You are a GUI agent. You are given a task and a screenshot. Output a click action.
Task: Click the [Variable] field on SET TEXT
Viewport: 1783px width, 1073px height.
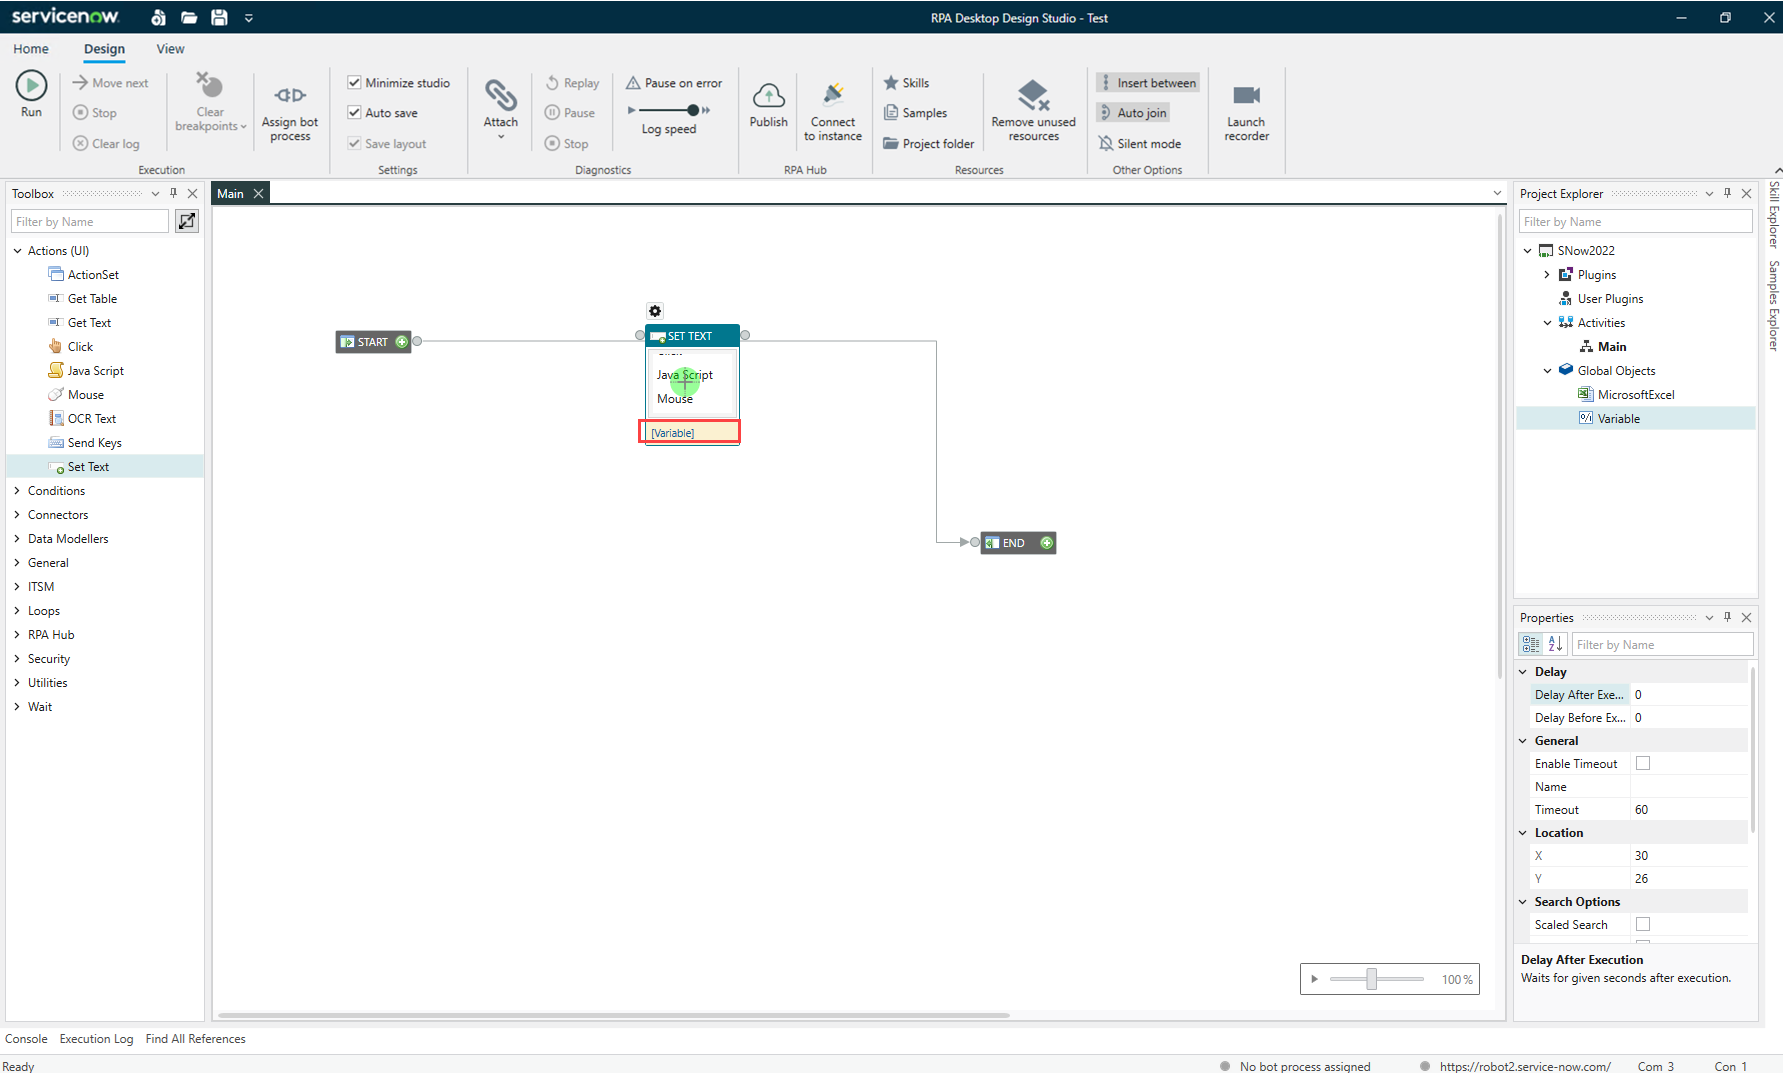(690, 433)
